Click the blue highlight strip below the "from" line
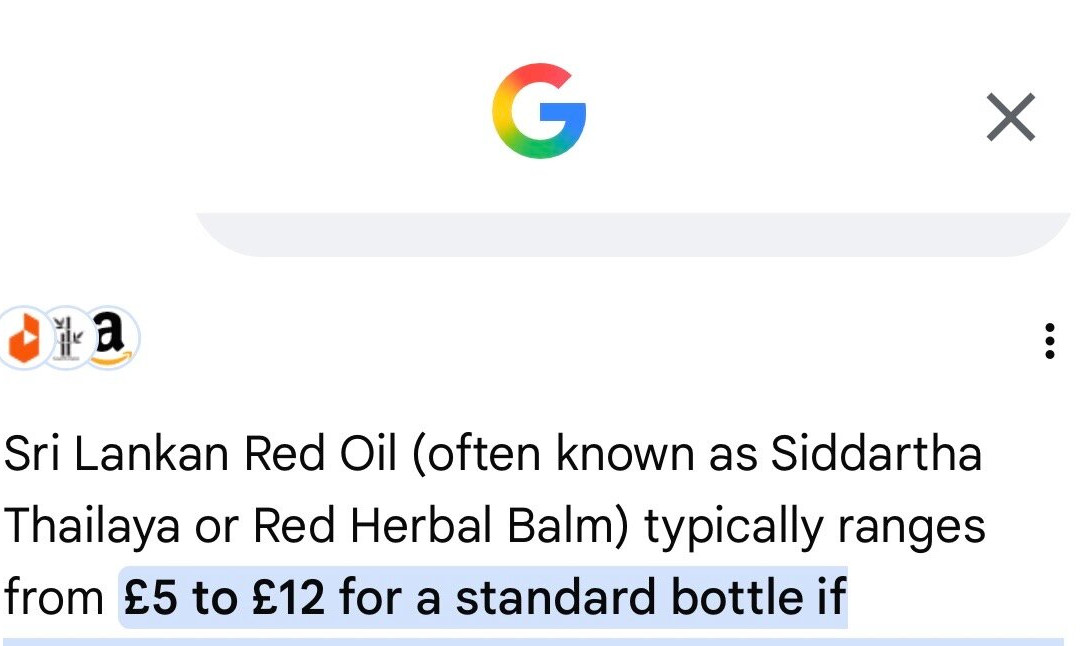This screenshot has width=1080, height=646. [534, 642]
